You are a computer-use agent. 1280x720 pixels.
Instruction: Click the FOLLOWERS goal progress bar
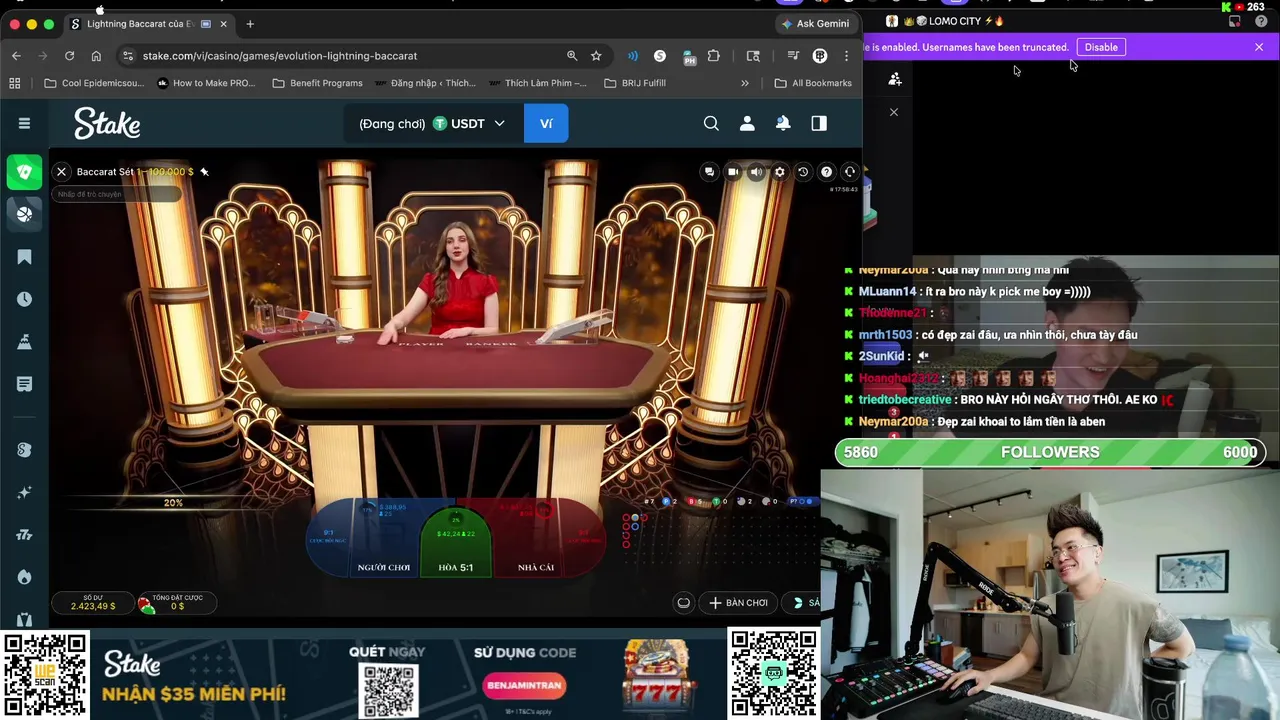click(1050, 452)
